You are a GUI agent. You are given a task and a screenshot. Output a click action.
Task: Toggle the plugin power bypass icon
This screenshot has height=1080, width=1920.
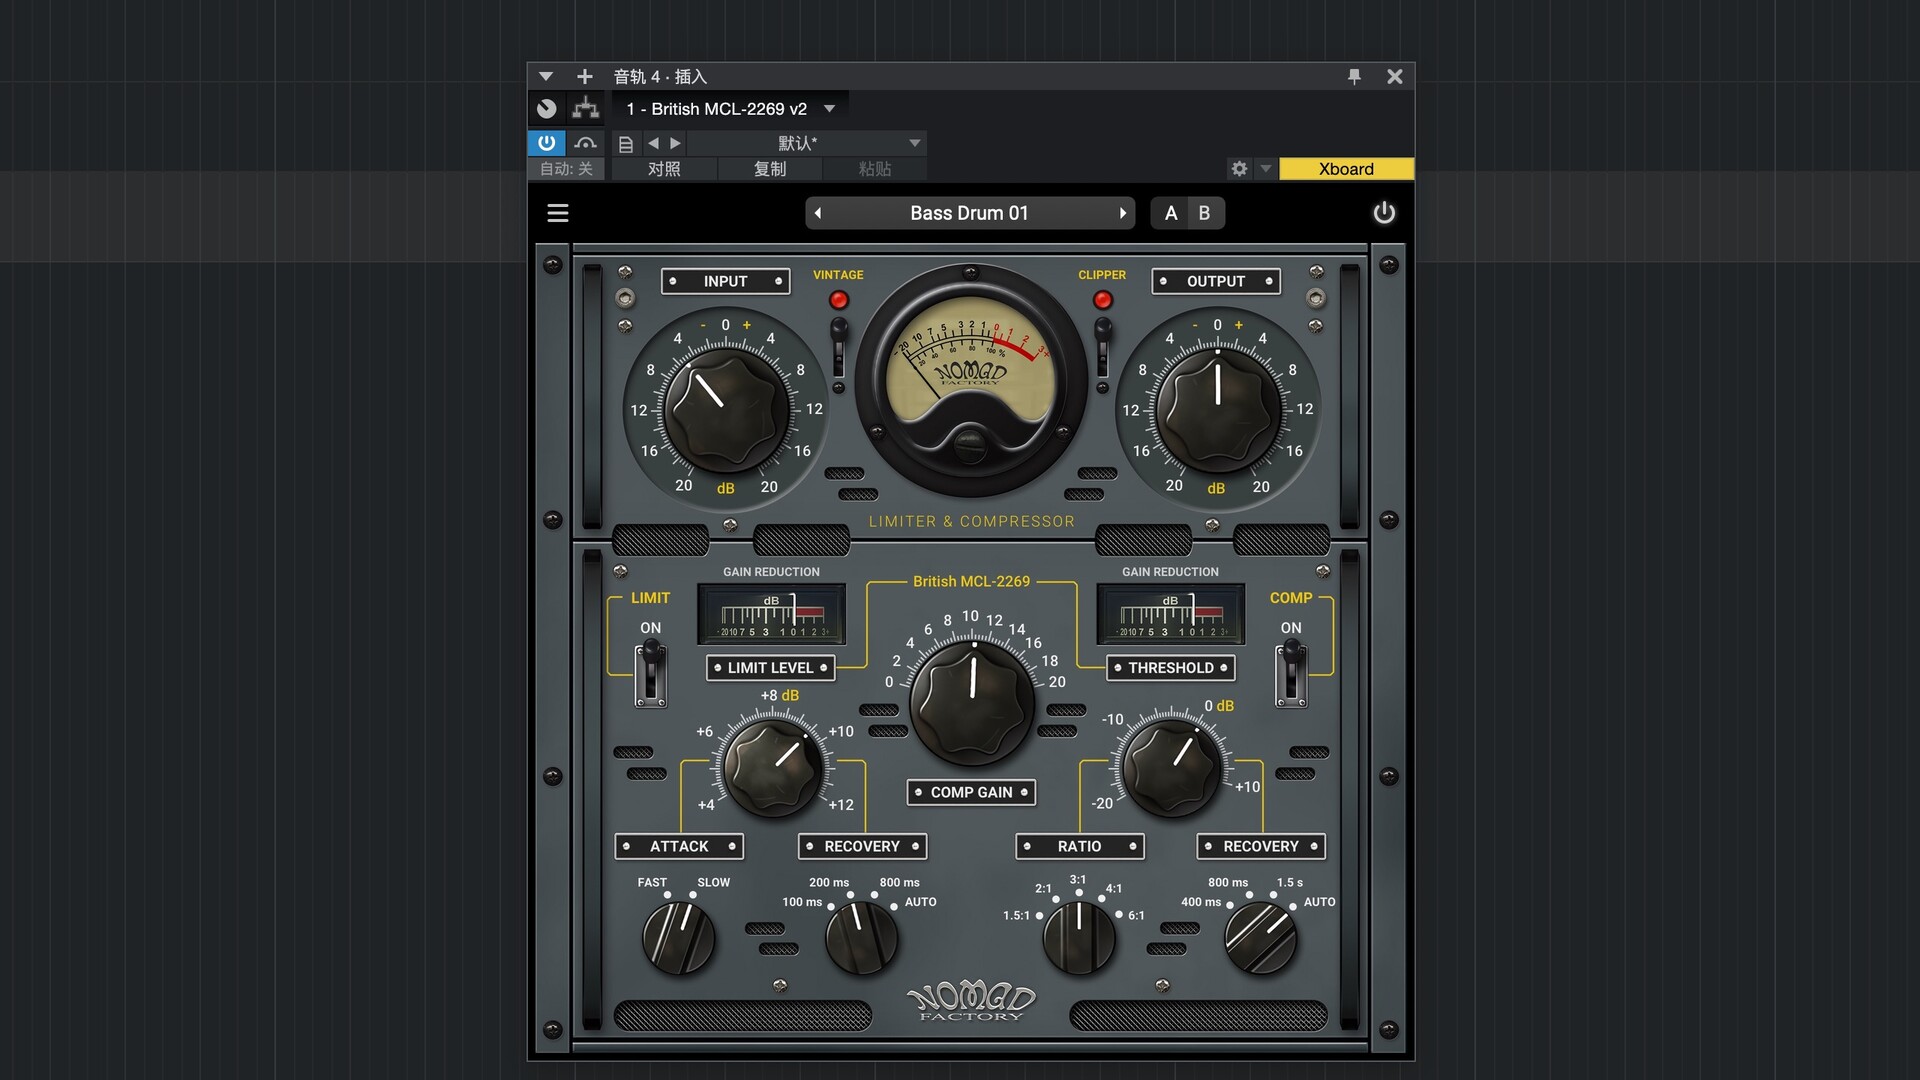(x=1384, y=213)
